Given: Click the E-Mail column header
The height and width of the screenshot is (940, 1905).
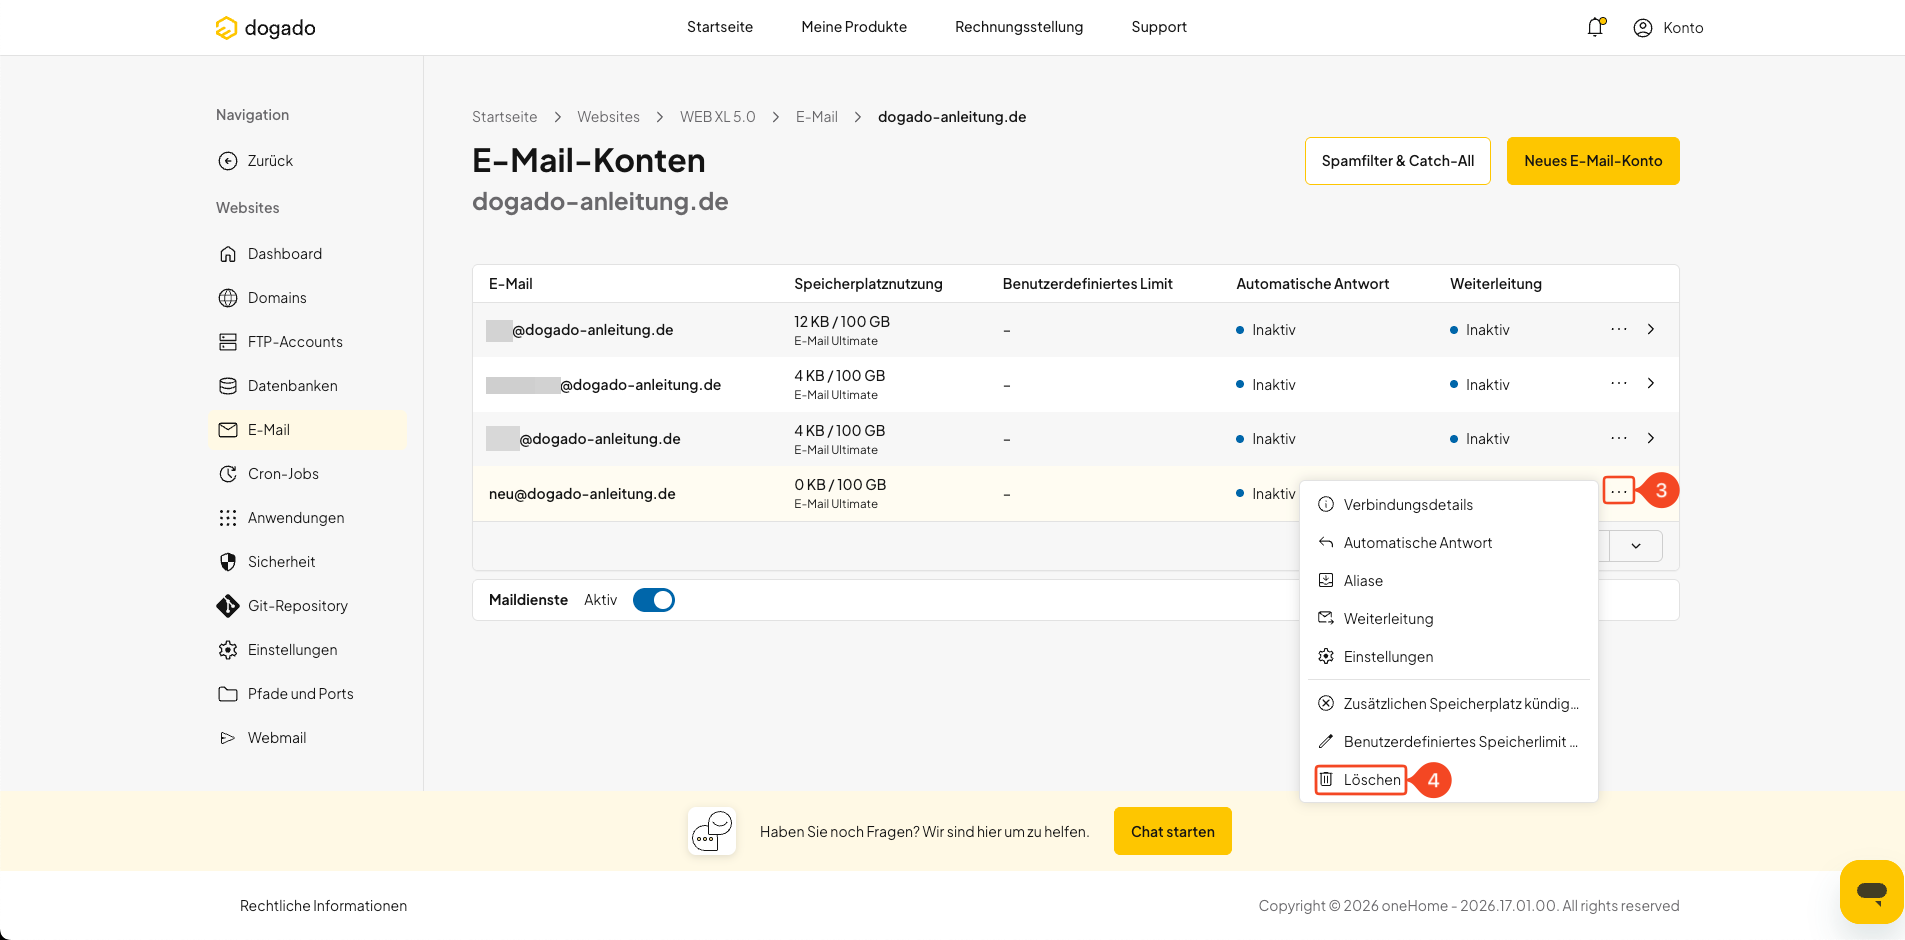Looking at the screenshot, I should coord(510,284).
